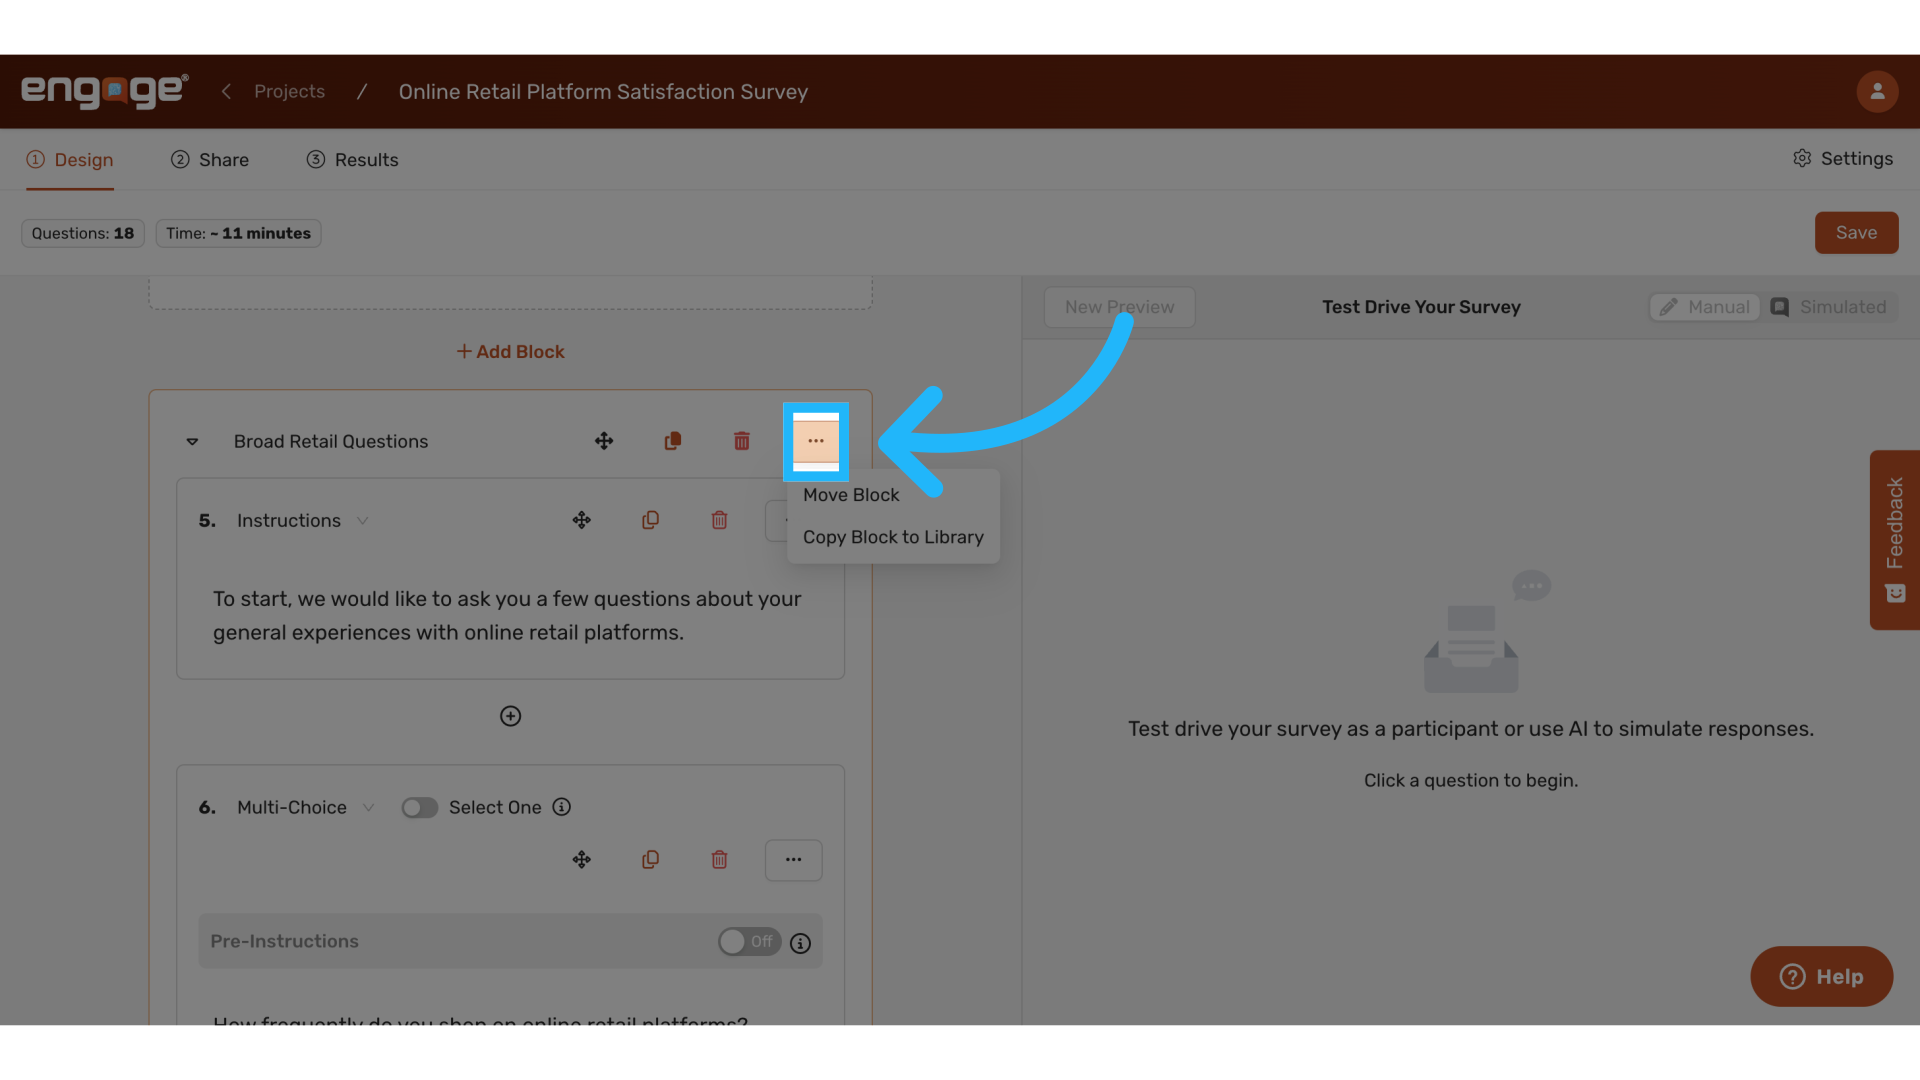Duplicate the Broad Retail Questions block
Viewport: 1920px width, 1080px height.
pos(673,441)
